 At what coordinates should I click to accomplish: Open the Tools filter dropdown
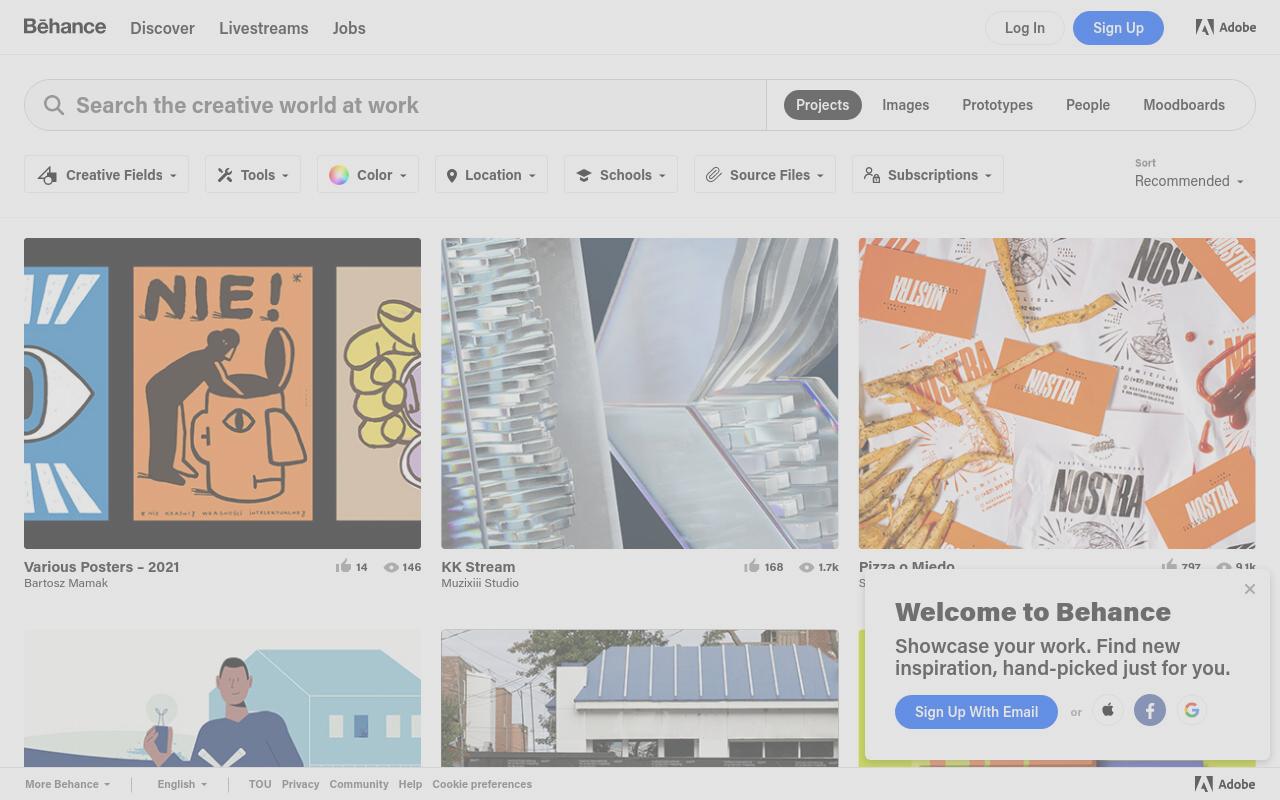[x=253, y=175]
